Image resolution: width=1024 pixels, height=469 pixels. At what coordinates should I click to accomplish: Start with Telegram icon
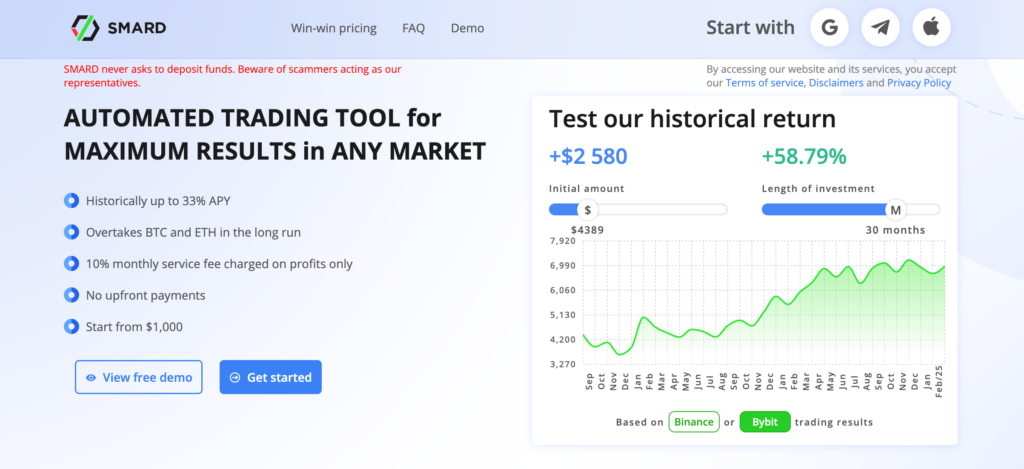tap(880, 27)
